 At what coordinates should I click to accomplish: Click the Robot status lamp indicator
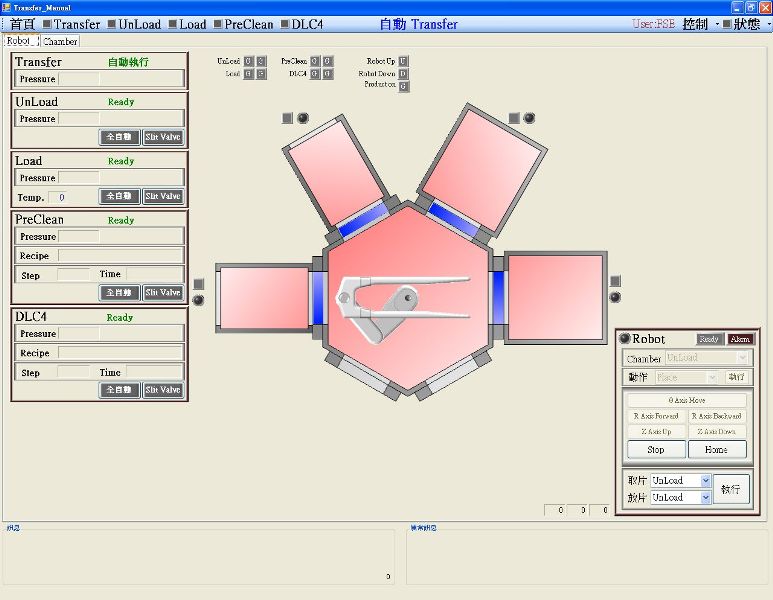pyautogui.click(x=625, y=339)
